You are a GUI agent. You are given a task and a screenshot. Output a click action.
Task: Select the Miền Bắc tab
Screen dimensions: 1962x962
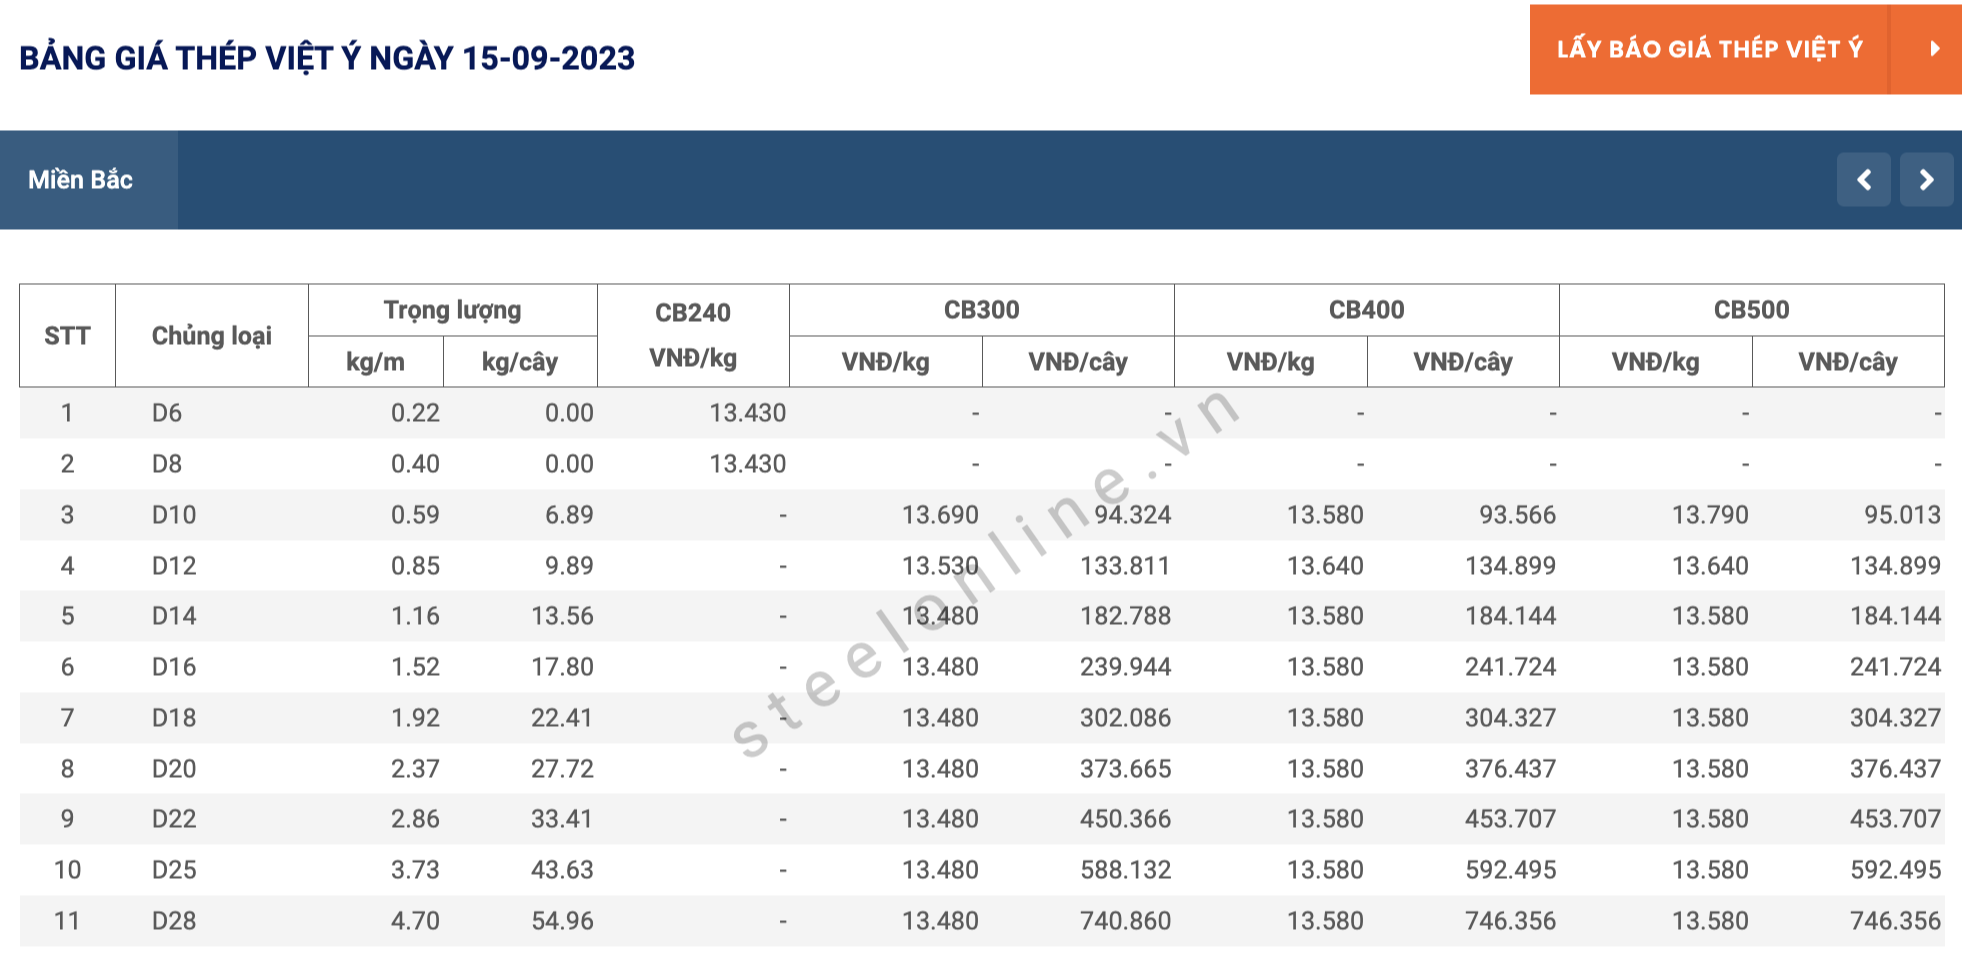(89, 180)
